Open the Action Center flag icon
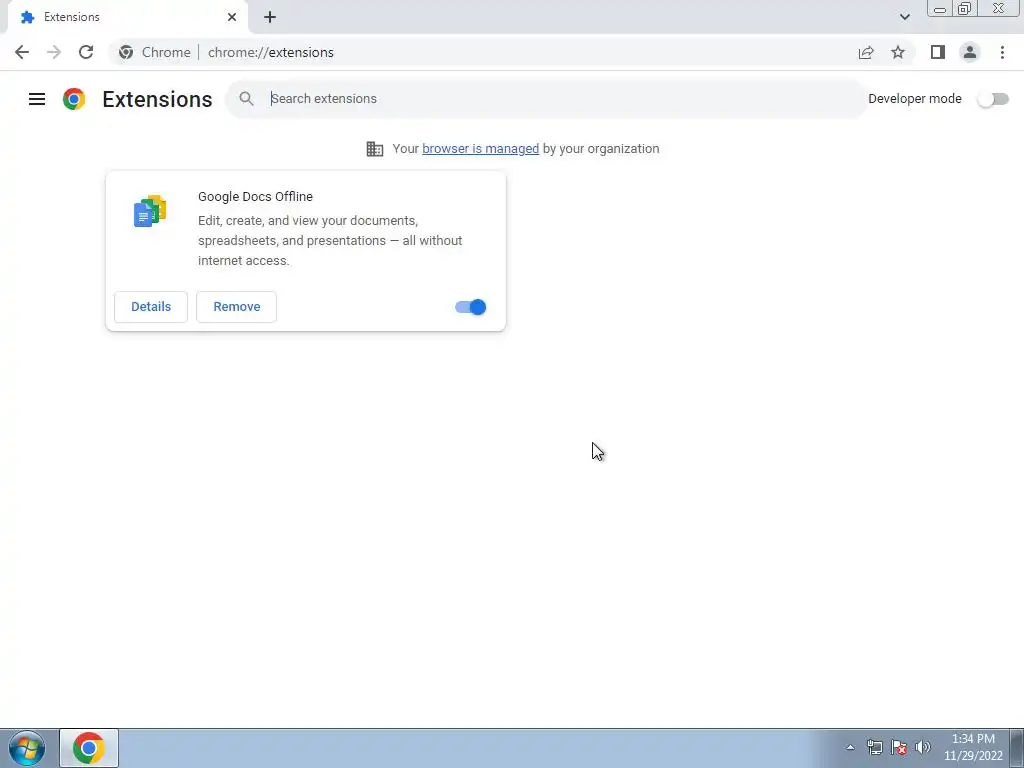The height and width of the screenshot is (768, 1024). 899,747
